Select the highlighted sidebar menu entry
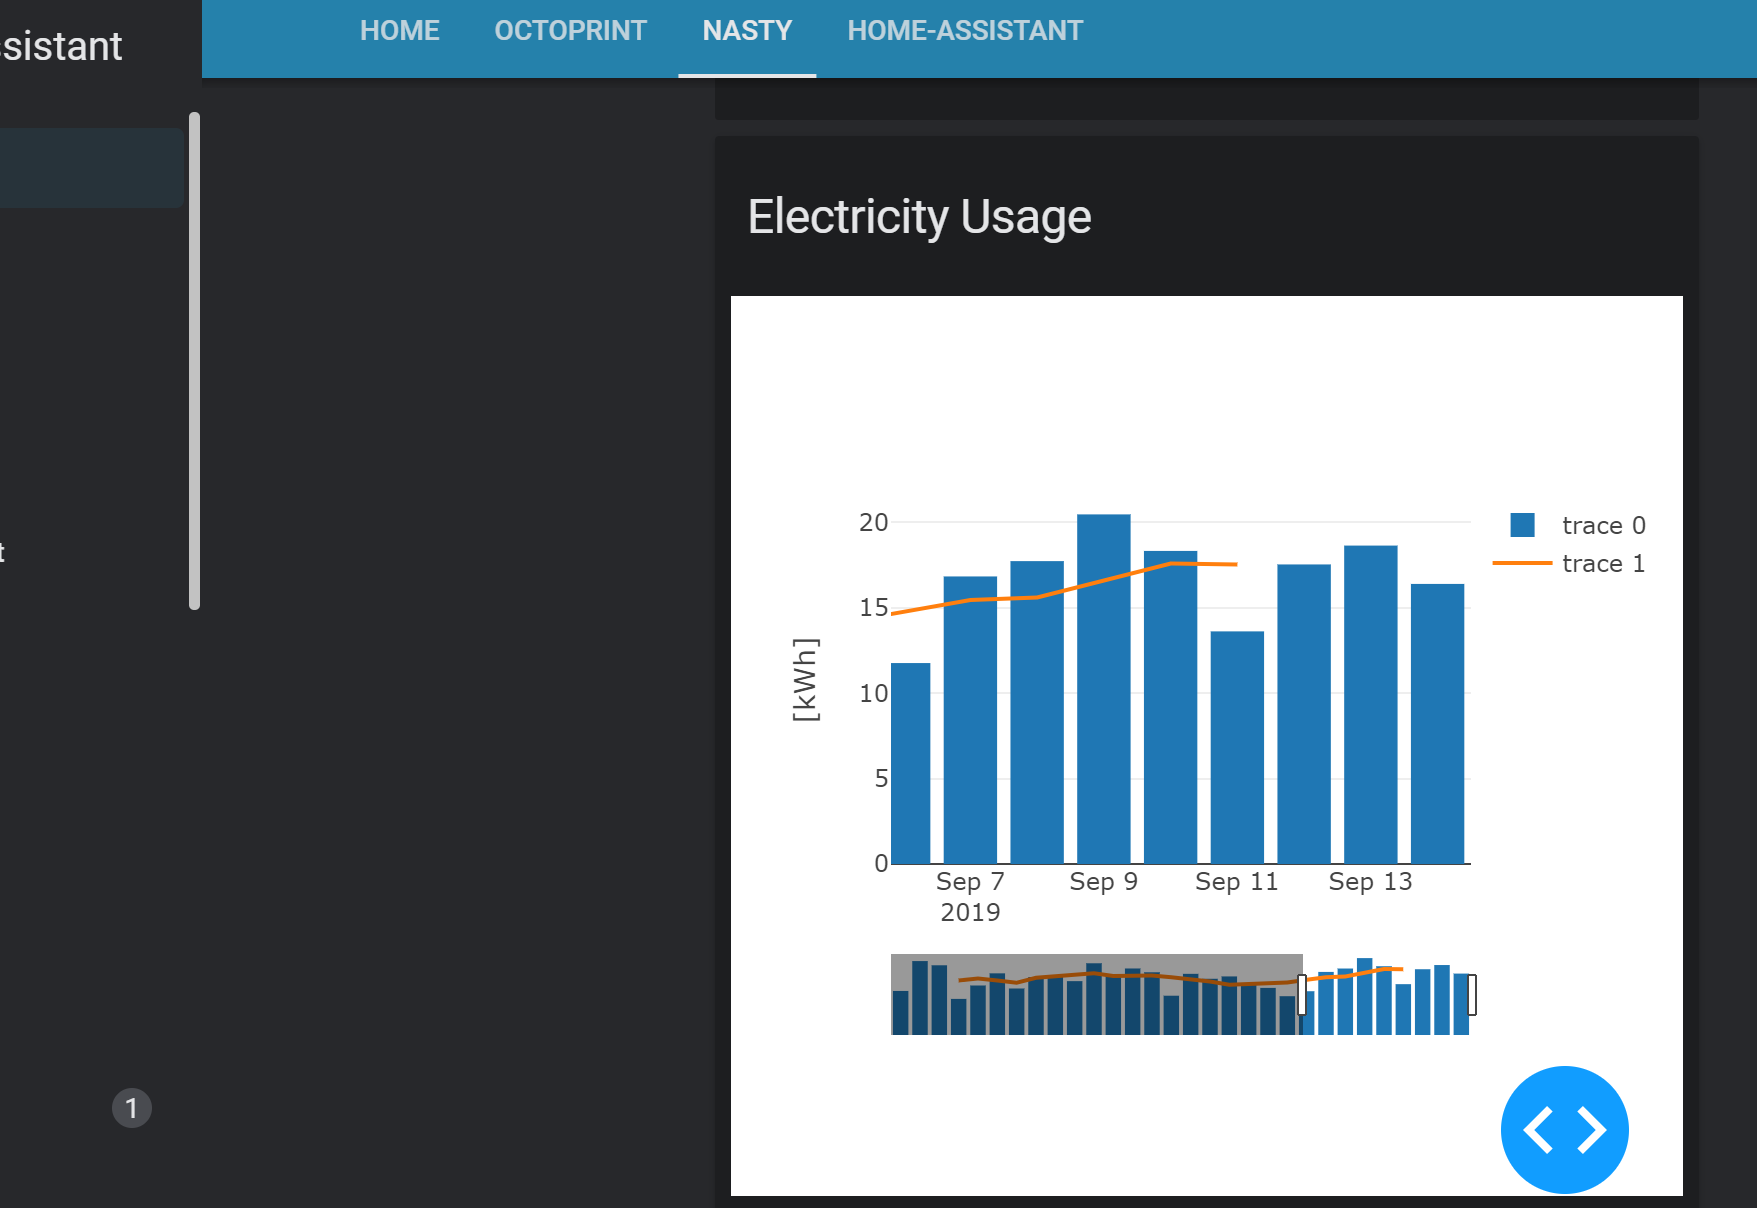 (x=90, y=167)
